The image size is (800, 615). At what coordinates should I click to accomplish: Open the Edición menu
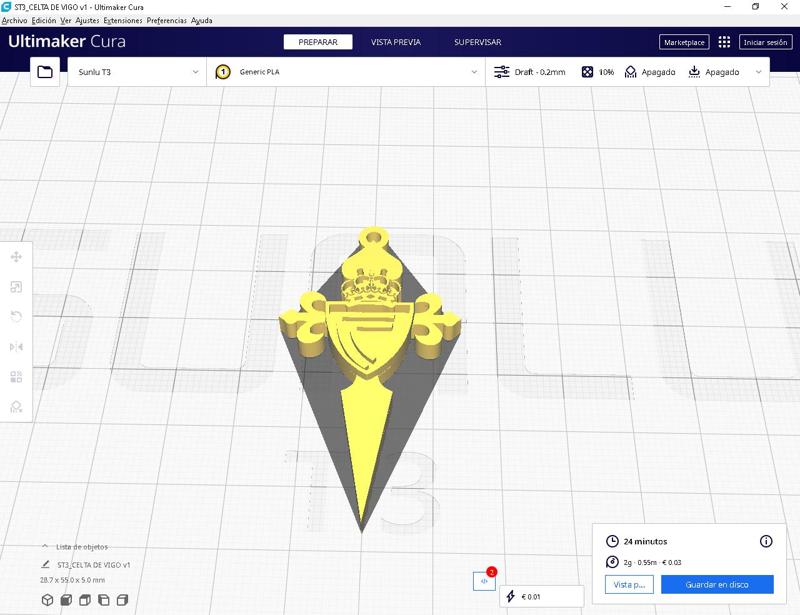[x=44, y=20]
